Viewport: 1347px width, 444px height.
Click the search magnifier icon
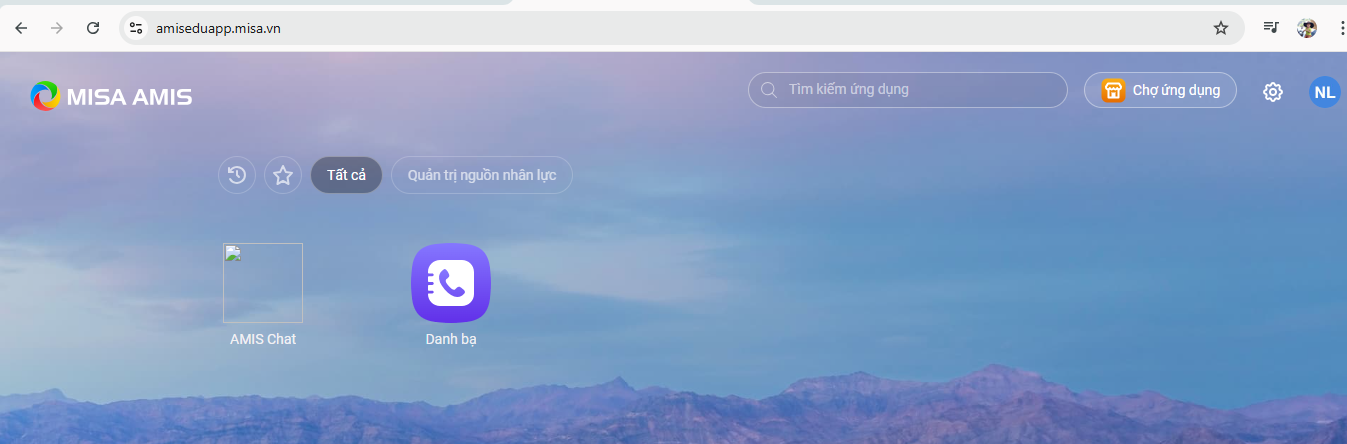click(x=769, y=90)
